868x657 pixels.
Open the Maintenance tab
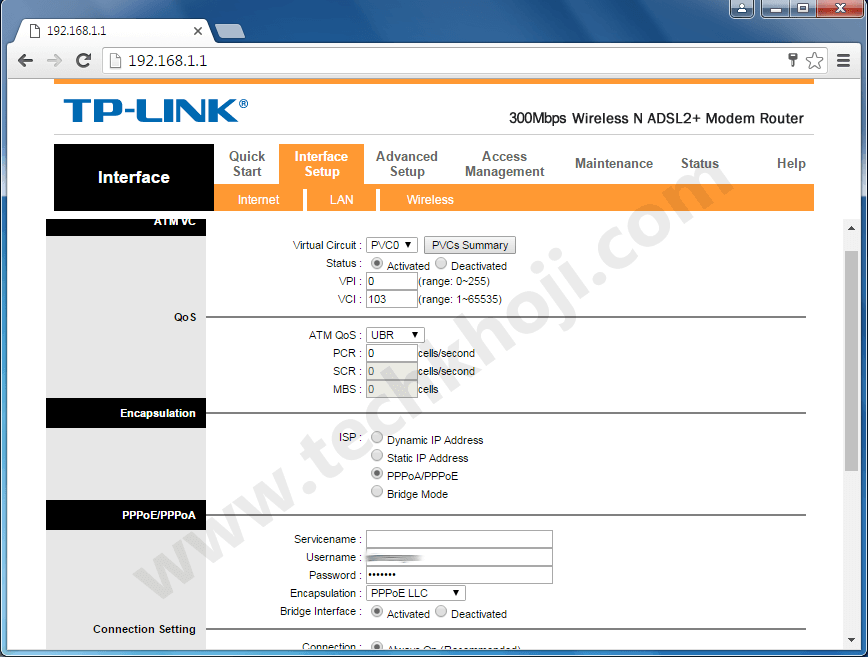614,163
